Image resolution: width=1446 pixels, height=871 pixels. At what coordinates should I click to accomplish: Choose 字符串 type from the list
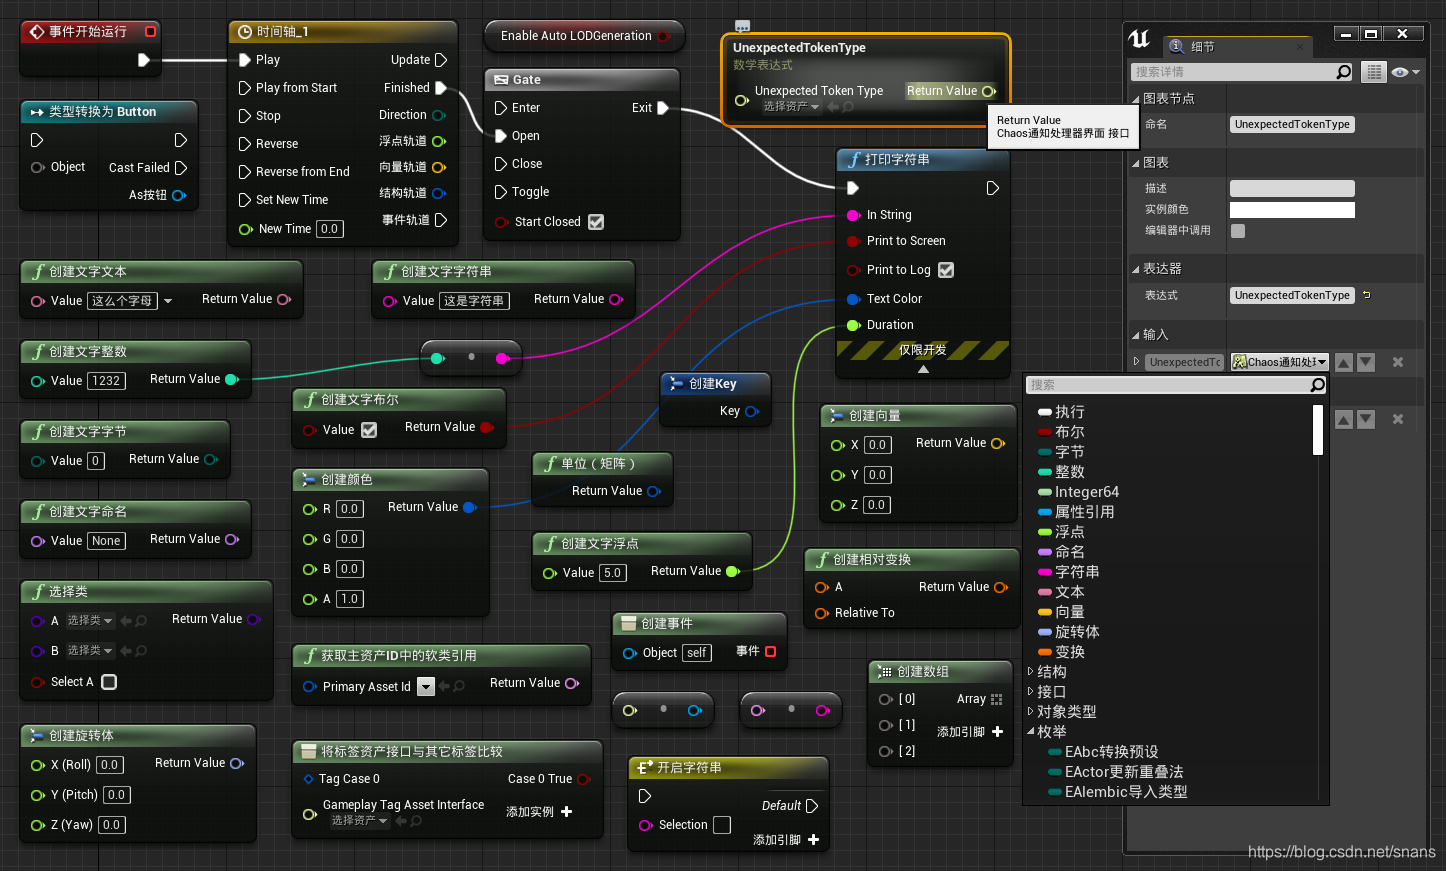(1077, 572)
